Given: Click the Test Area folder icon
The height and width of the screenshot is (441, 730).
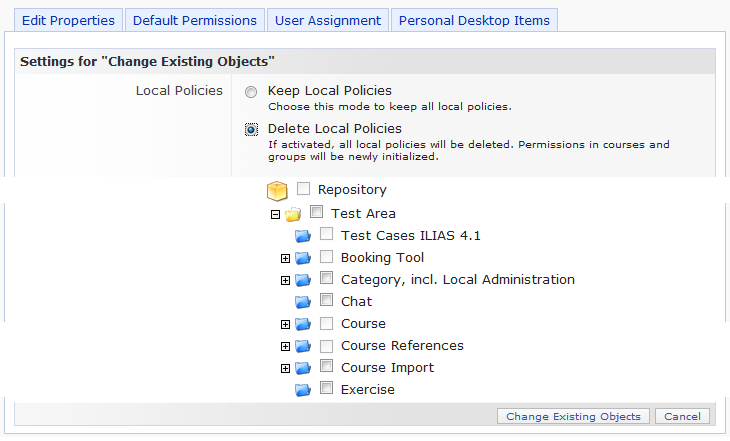Looking at the screenshot, I should [x=293, y=214].
